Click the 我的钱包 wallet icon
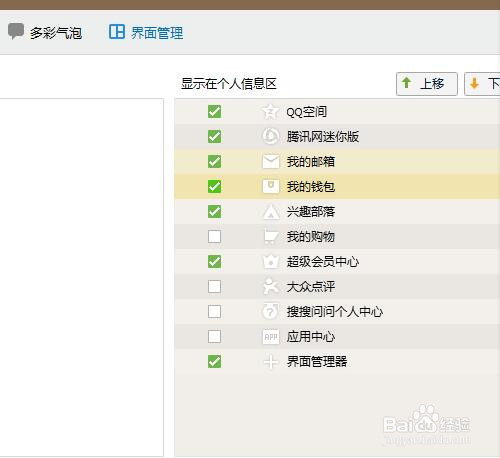Viewport: 500px width, 458px height. 270,186
